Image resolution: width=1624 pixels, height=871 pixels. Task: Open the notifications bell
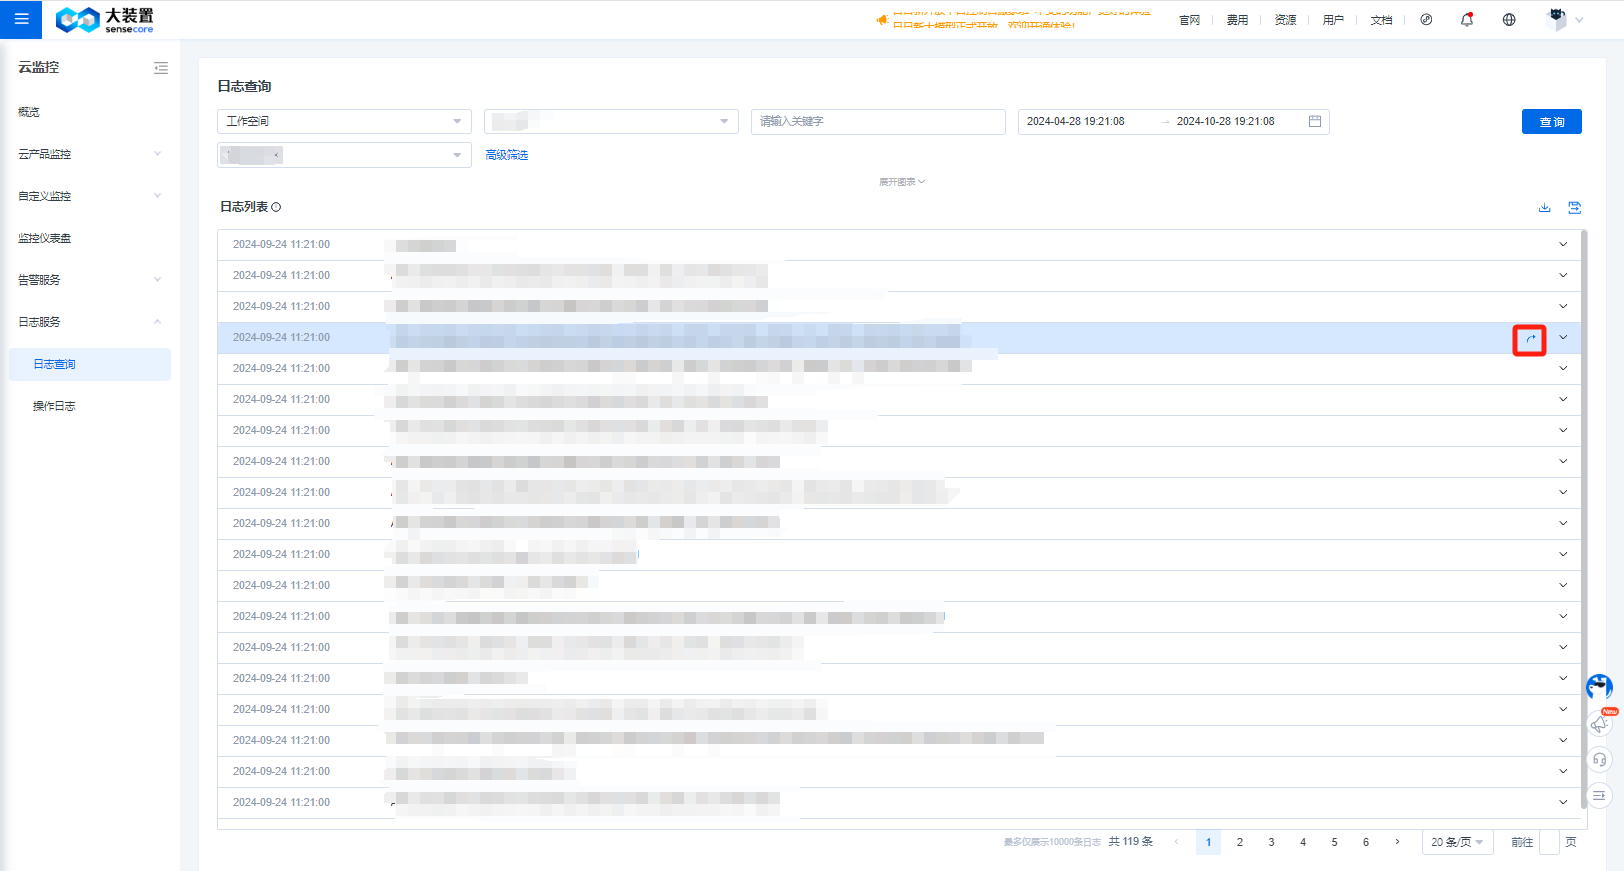[x=1467, y=19]
